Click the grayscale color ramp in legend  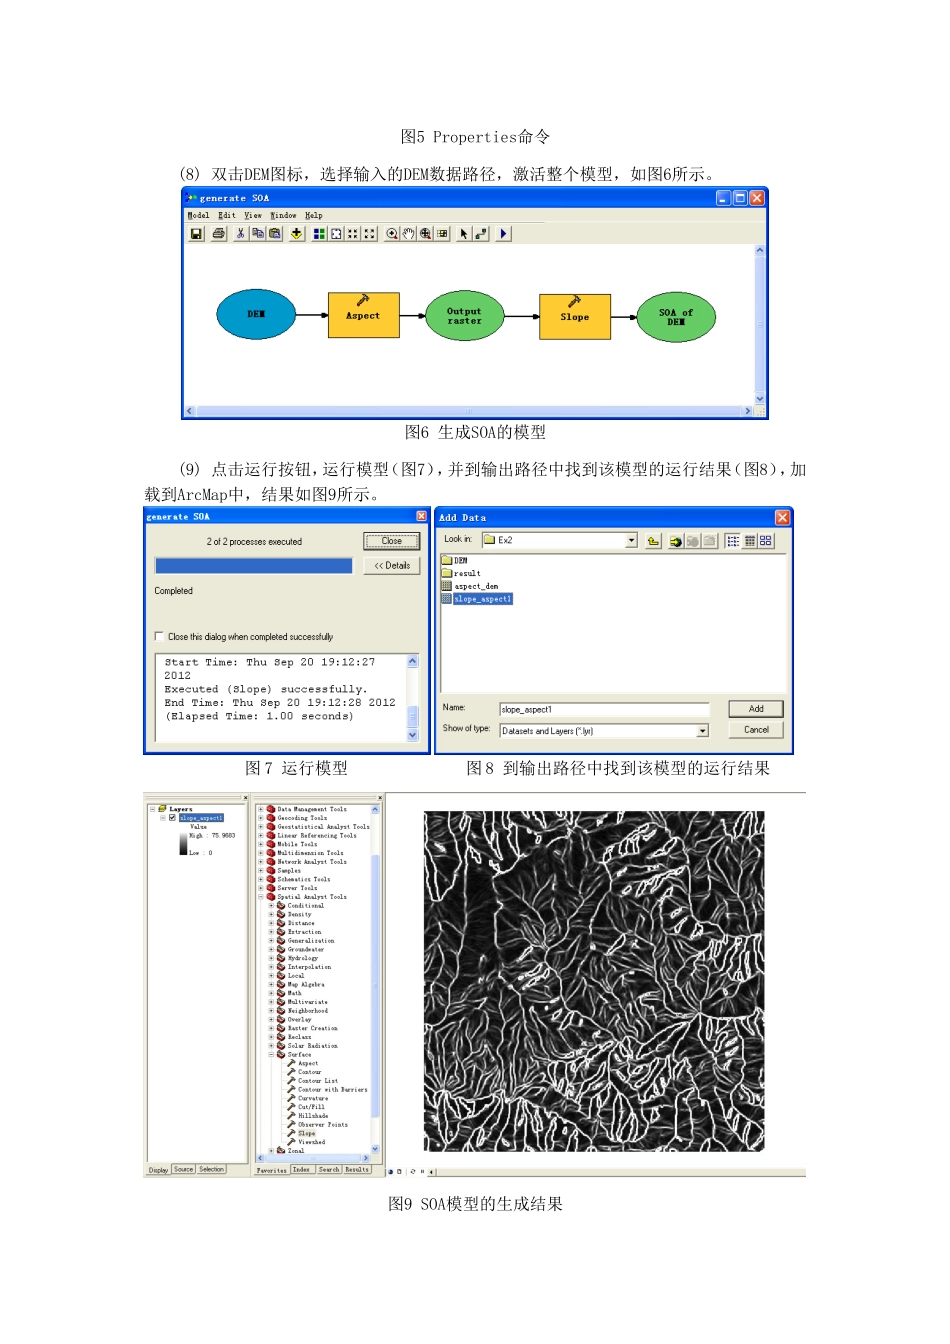click(x=183, y=843)
